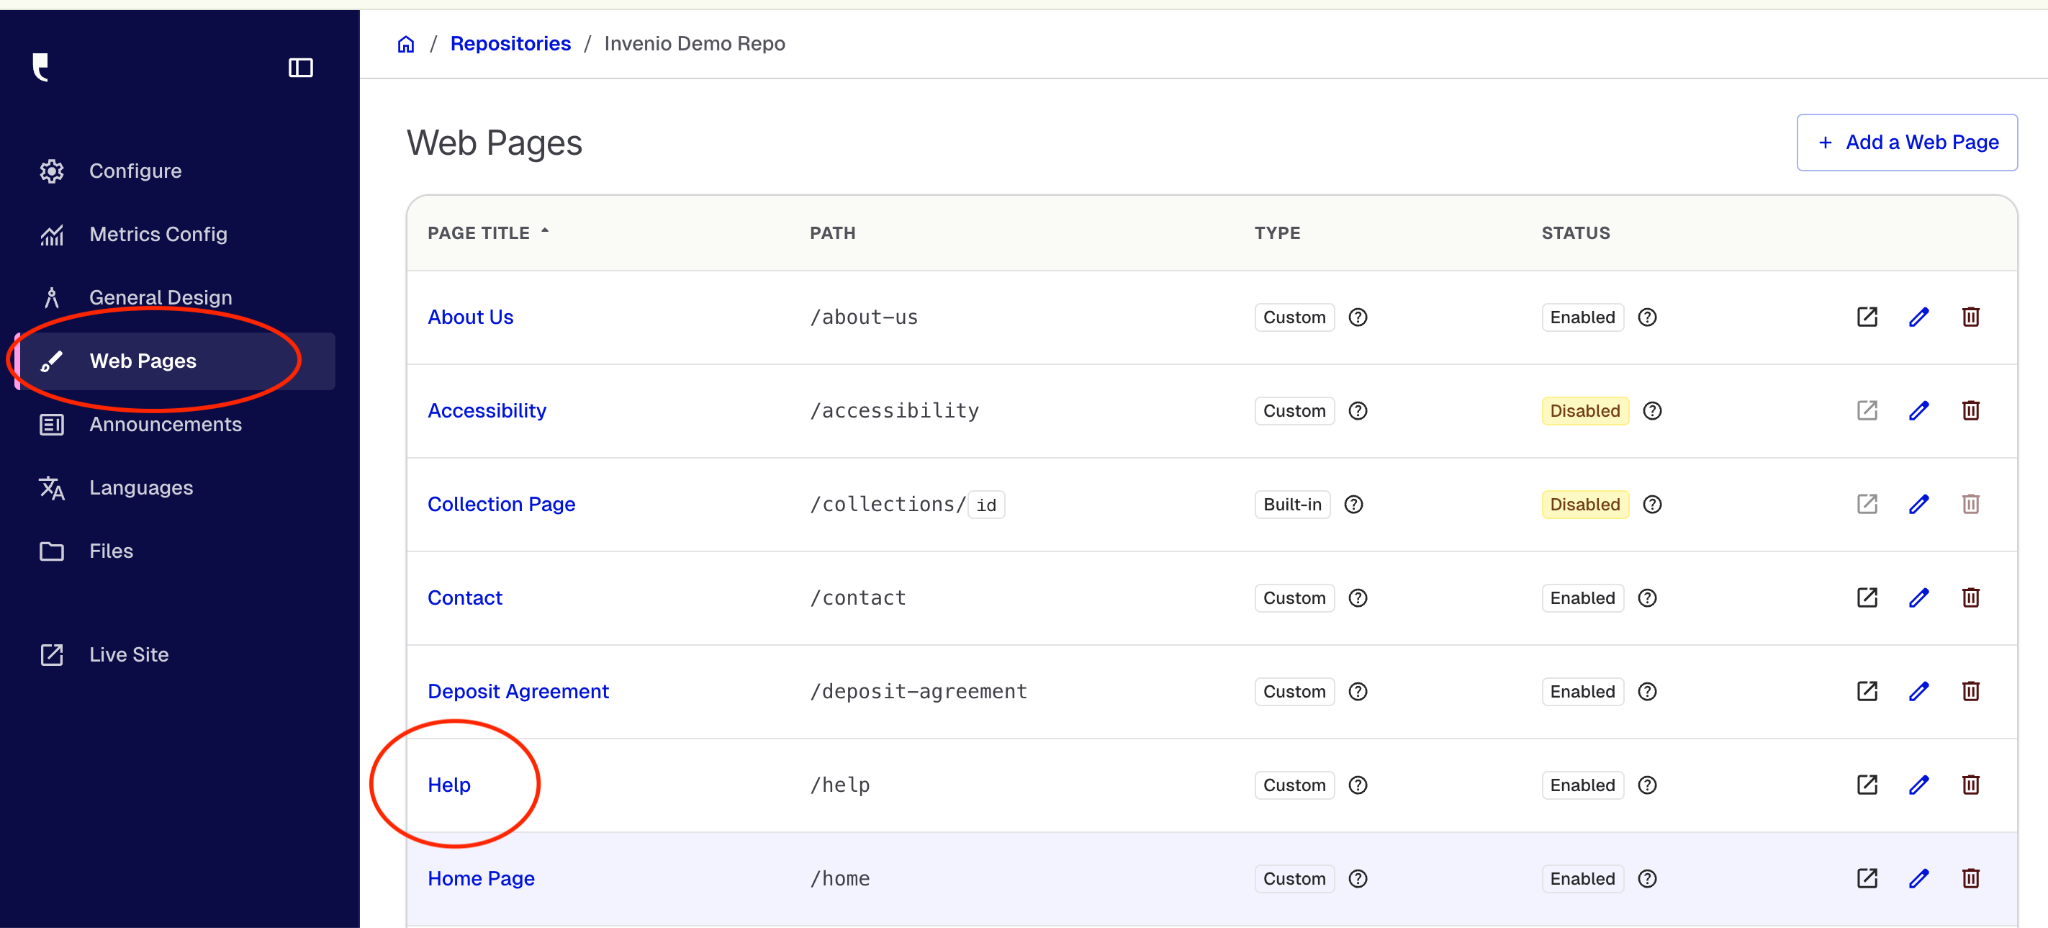The width and height of the screenshot is (2048, 928).
Task: Edit the About Us page pencil icon
Action: [x=1918, y=317]
